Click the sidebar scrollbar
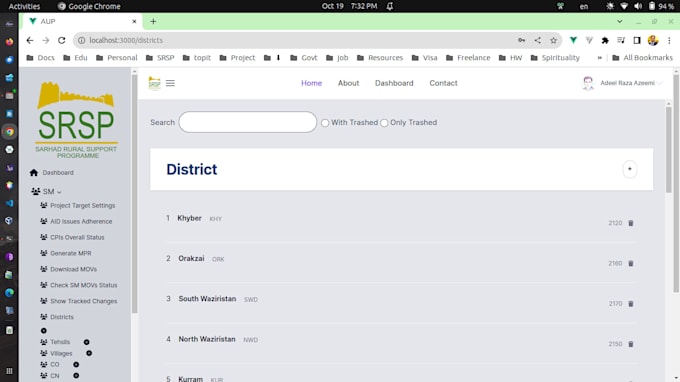The width and height of the screenshot is (680, 382). (x=134, y=193)
